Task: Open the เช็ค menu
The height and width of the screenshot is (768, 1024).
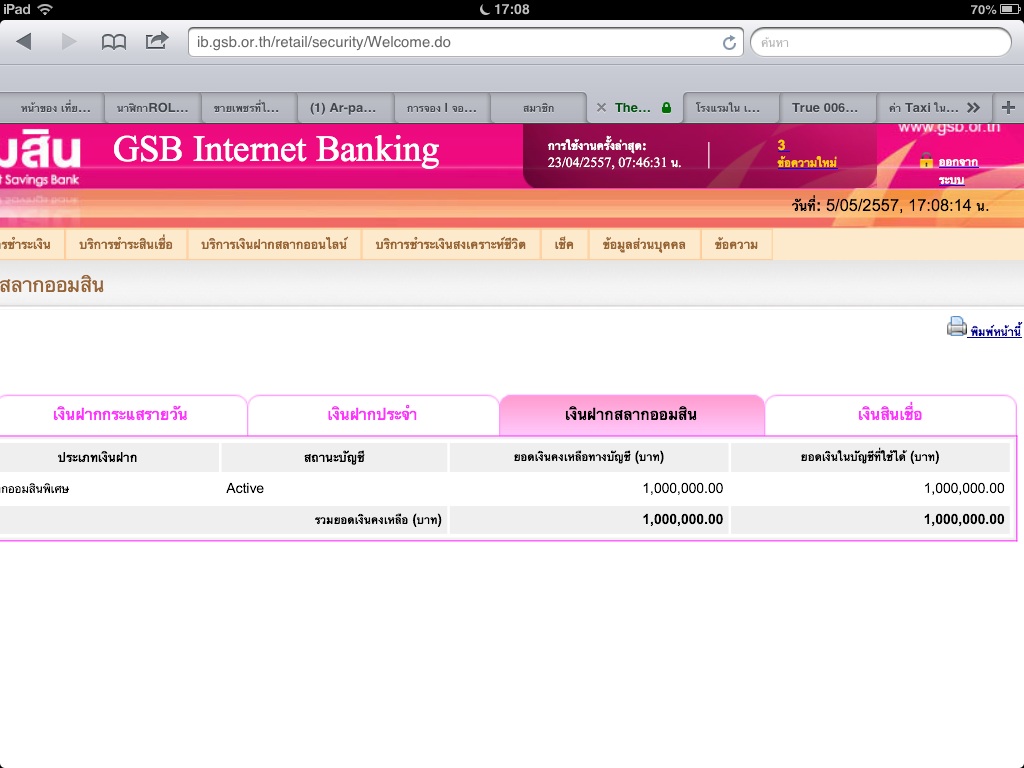Action: [x=564, y=244]
